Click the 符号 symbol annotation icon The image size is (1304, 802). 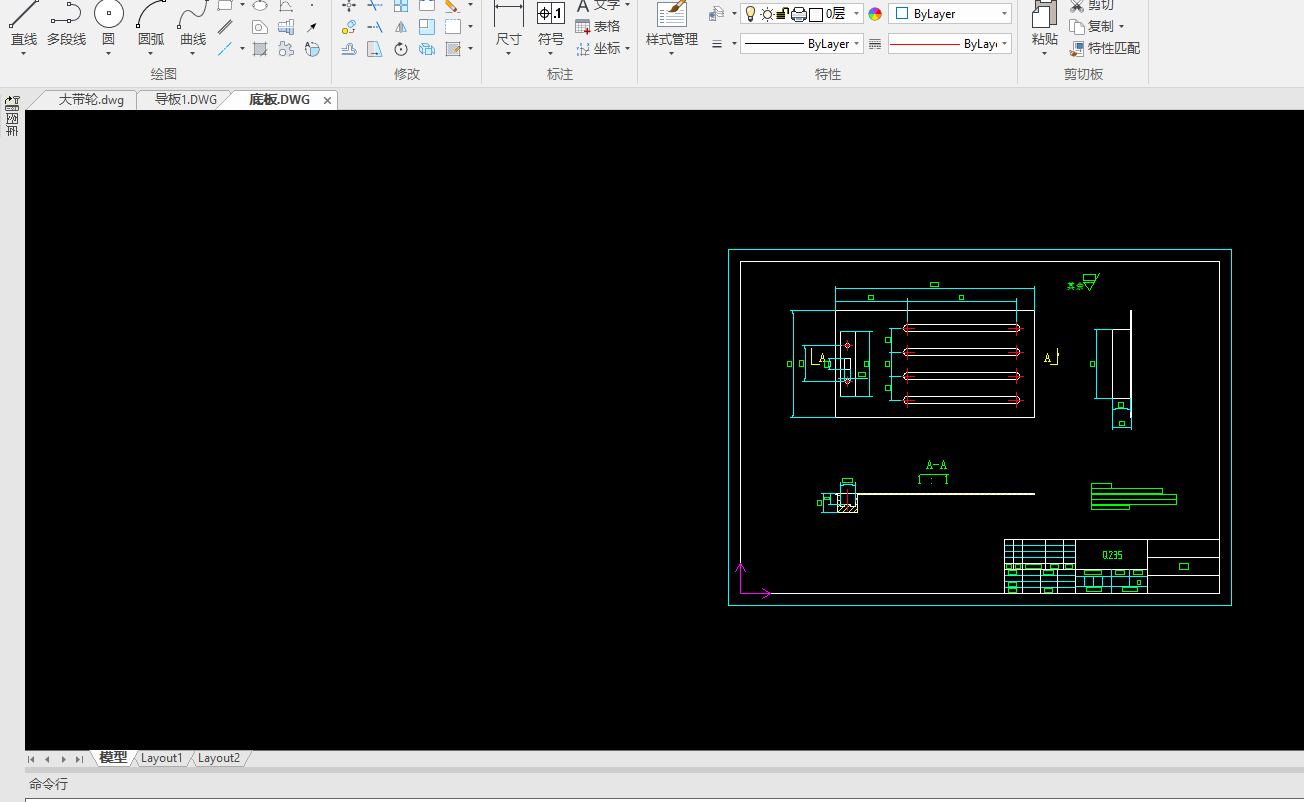coord(550,22)
